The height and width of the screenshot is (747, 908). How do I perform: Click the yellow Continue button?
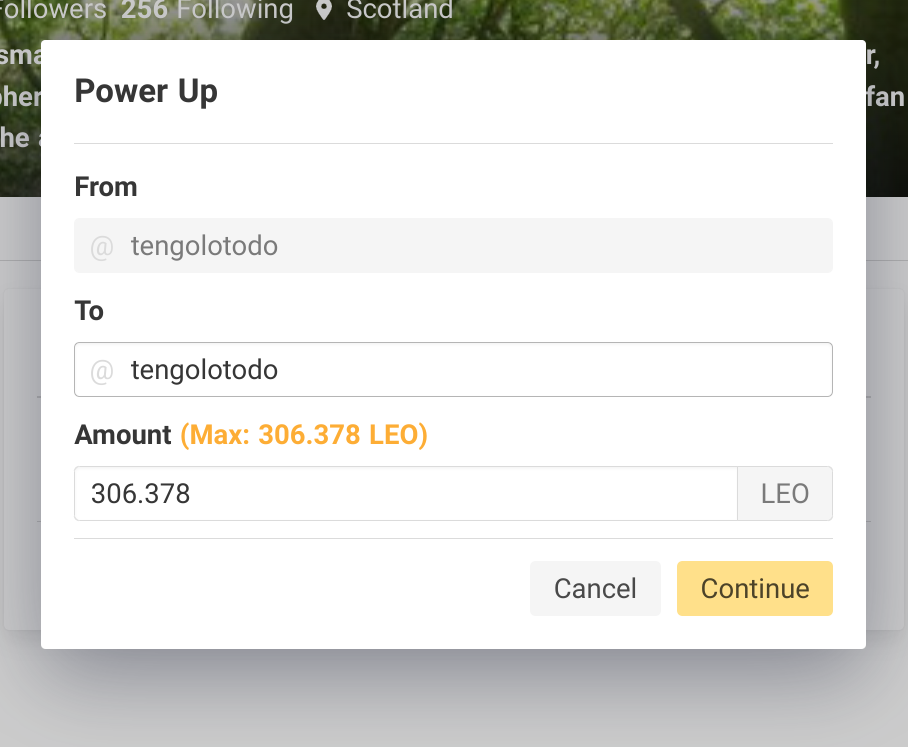coord(755,588)
